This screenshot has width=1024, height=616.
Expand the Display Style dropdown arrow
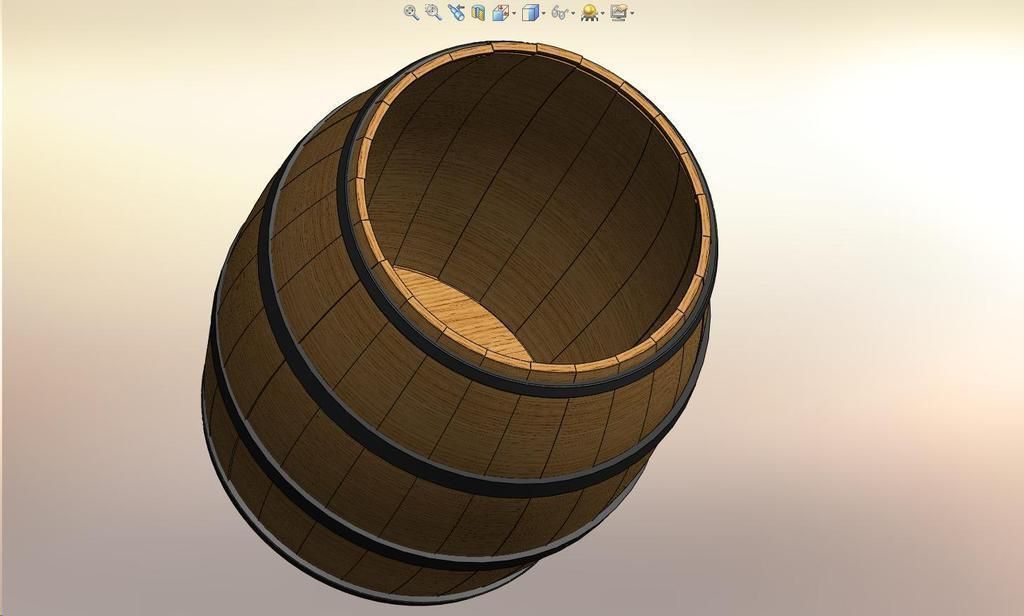coord(544,13)
